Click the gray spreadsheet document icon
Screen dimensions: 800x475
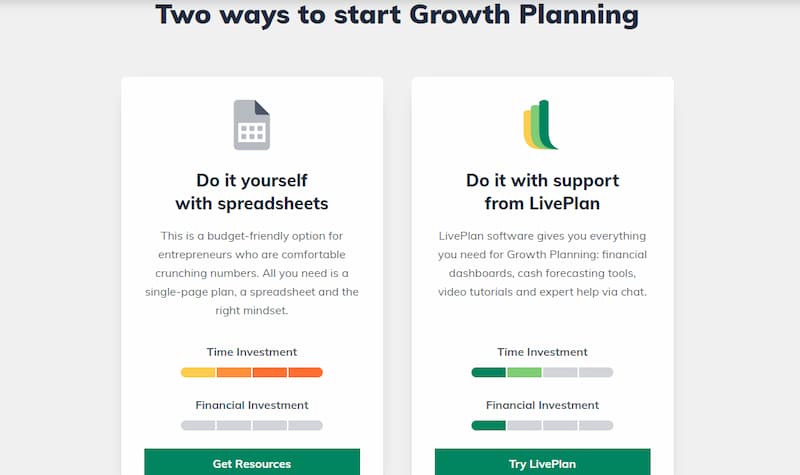click(252, 125)
